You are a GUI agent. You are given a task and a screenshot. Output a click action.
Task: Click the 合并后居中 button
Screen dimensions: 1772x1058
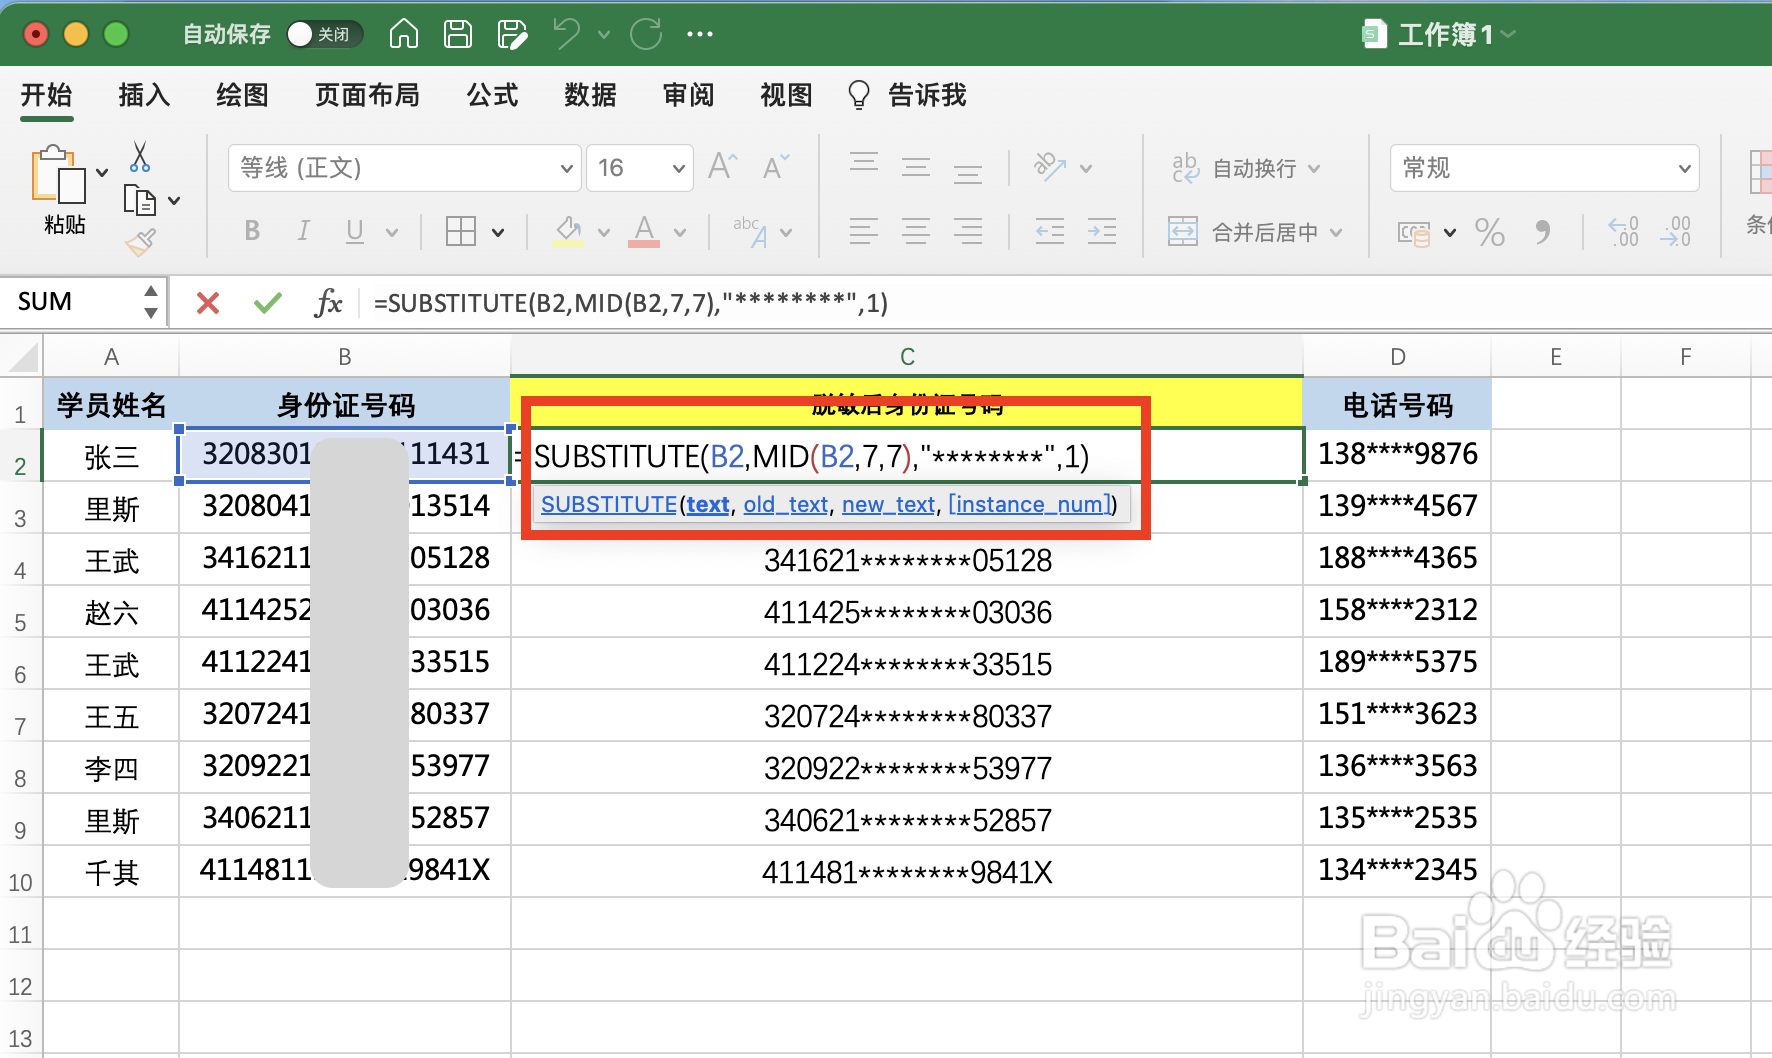pos(1243,233)
